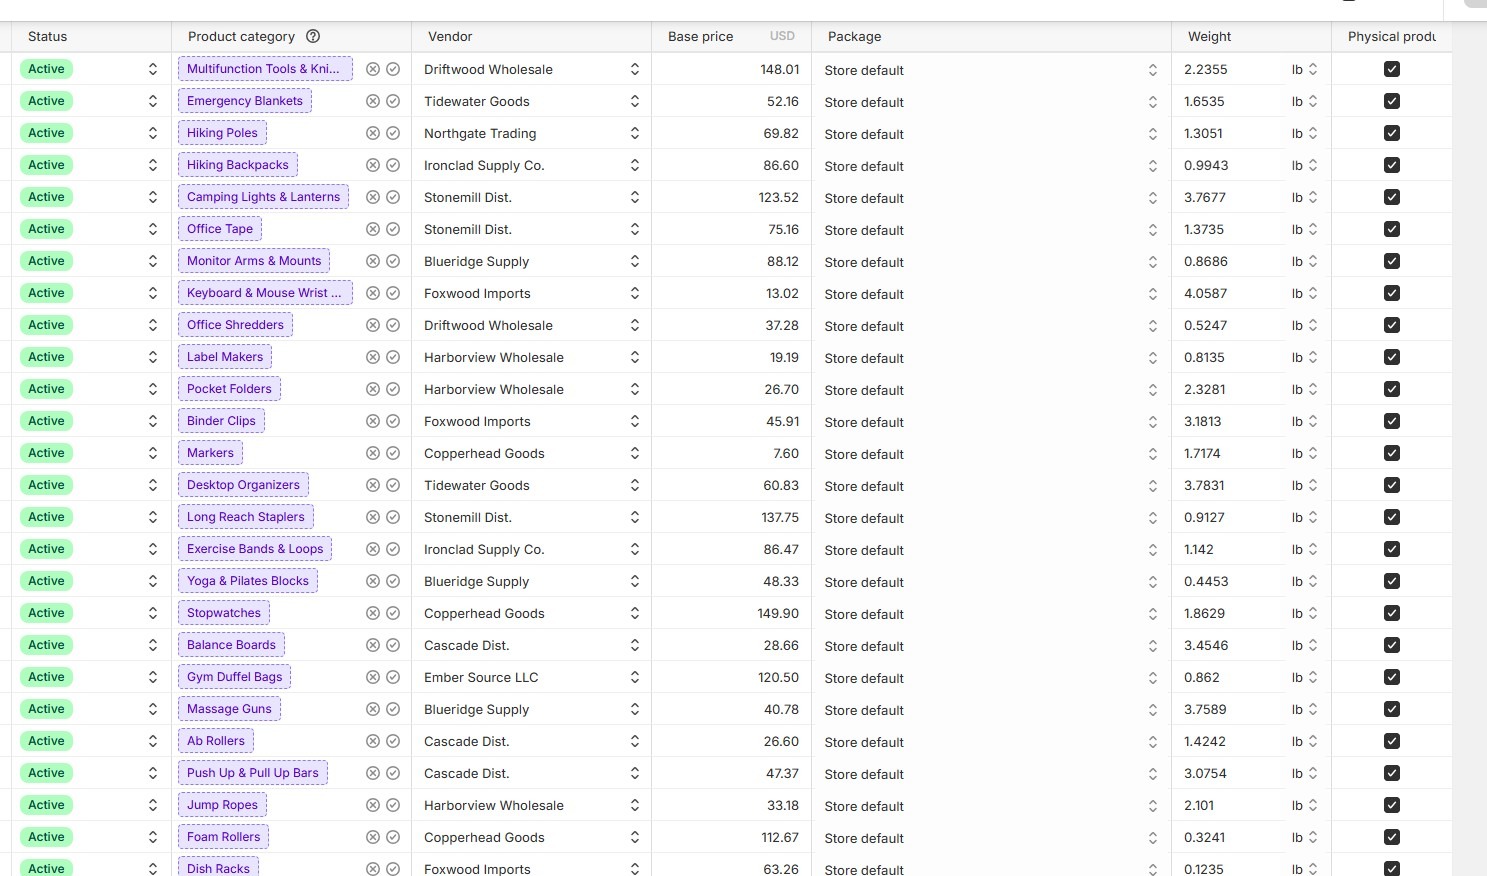Screen dimensions: 1487x876
Task: Accept the Hiking Backpacks category suggestion
Action: click(393, 165)
